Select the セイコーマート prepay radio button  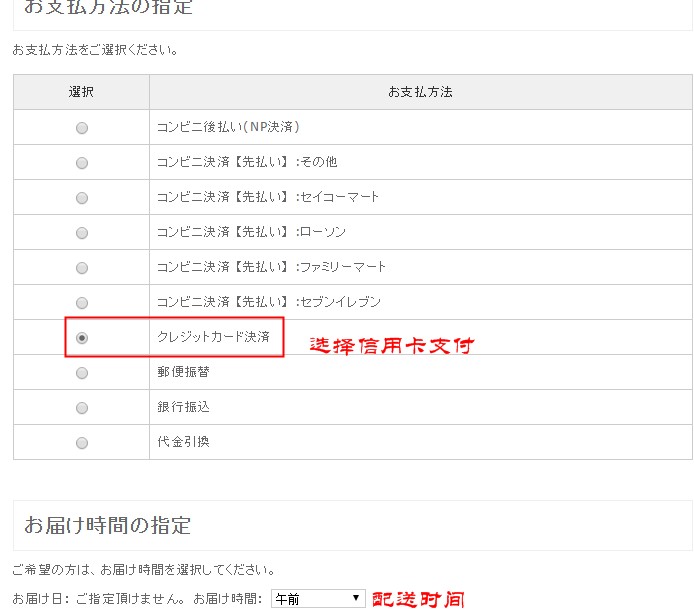[82, 198]
